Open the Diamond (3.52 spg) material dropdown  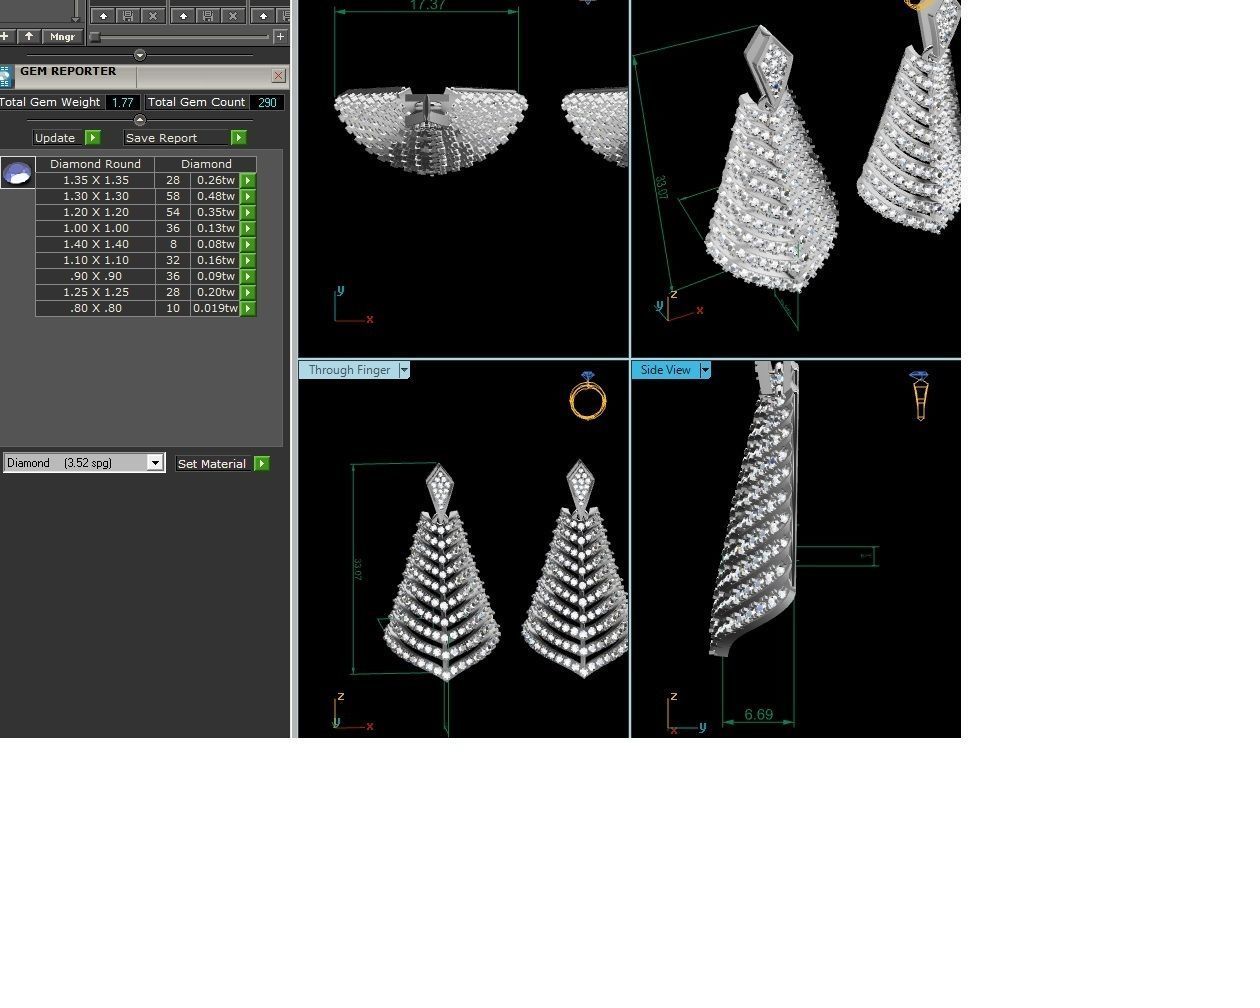[154, 463]
